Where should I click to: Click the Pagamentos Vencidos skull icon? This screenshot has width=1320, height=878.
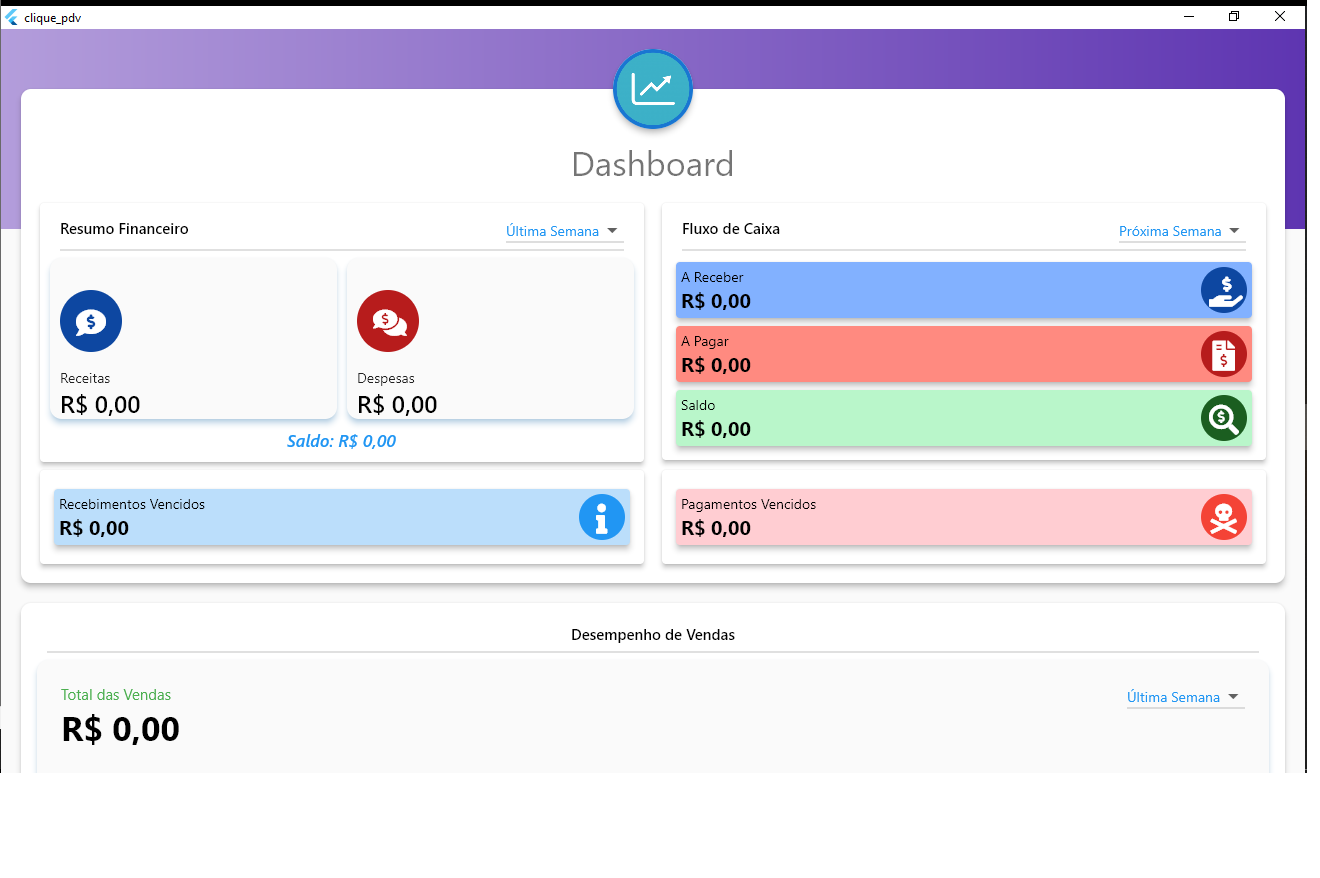[1224, 517]
